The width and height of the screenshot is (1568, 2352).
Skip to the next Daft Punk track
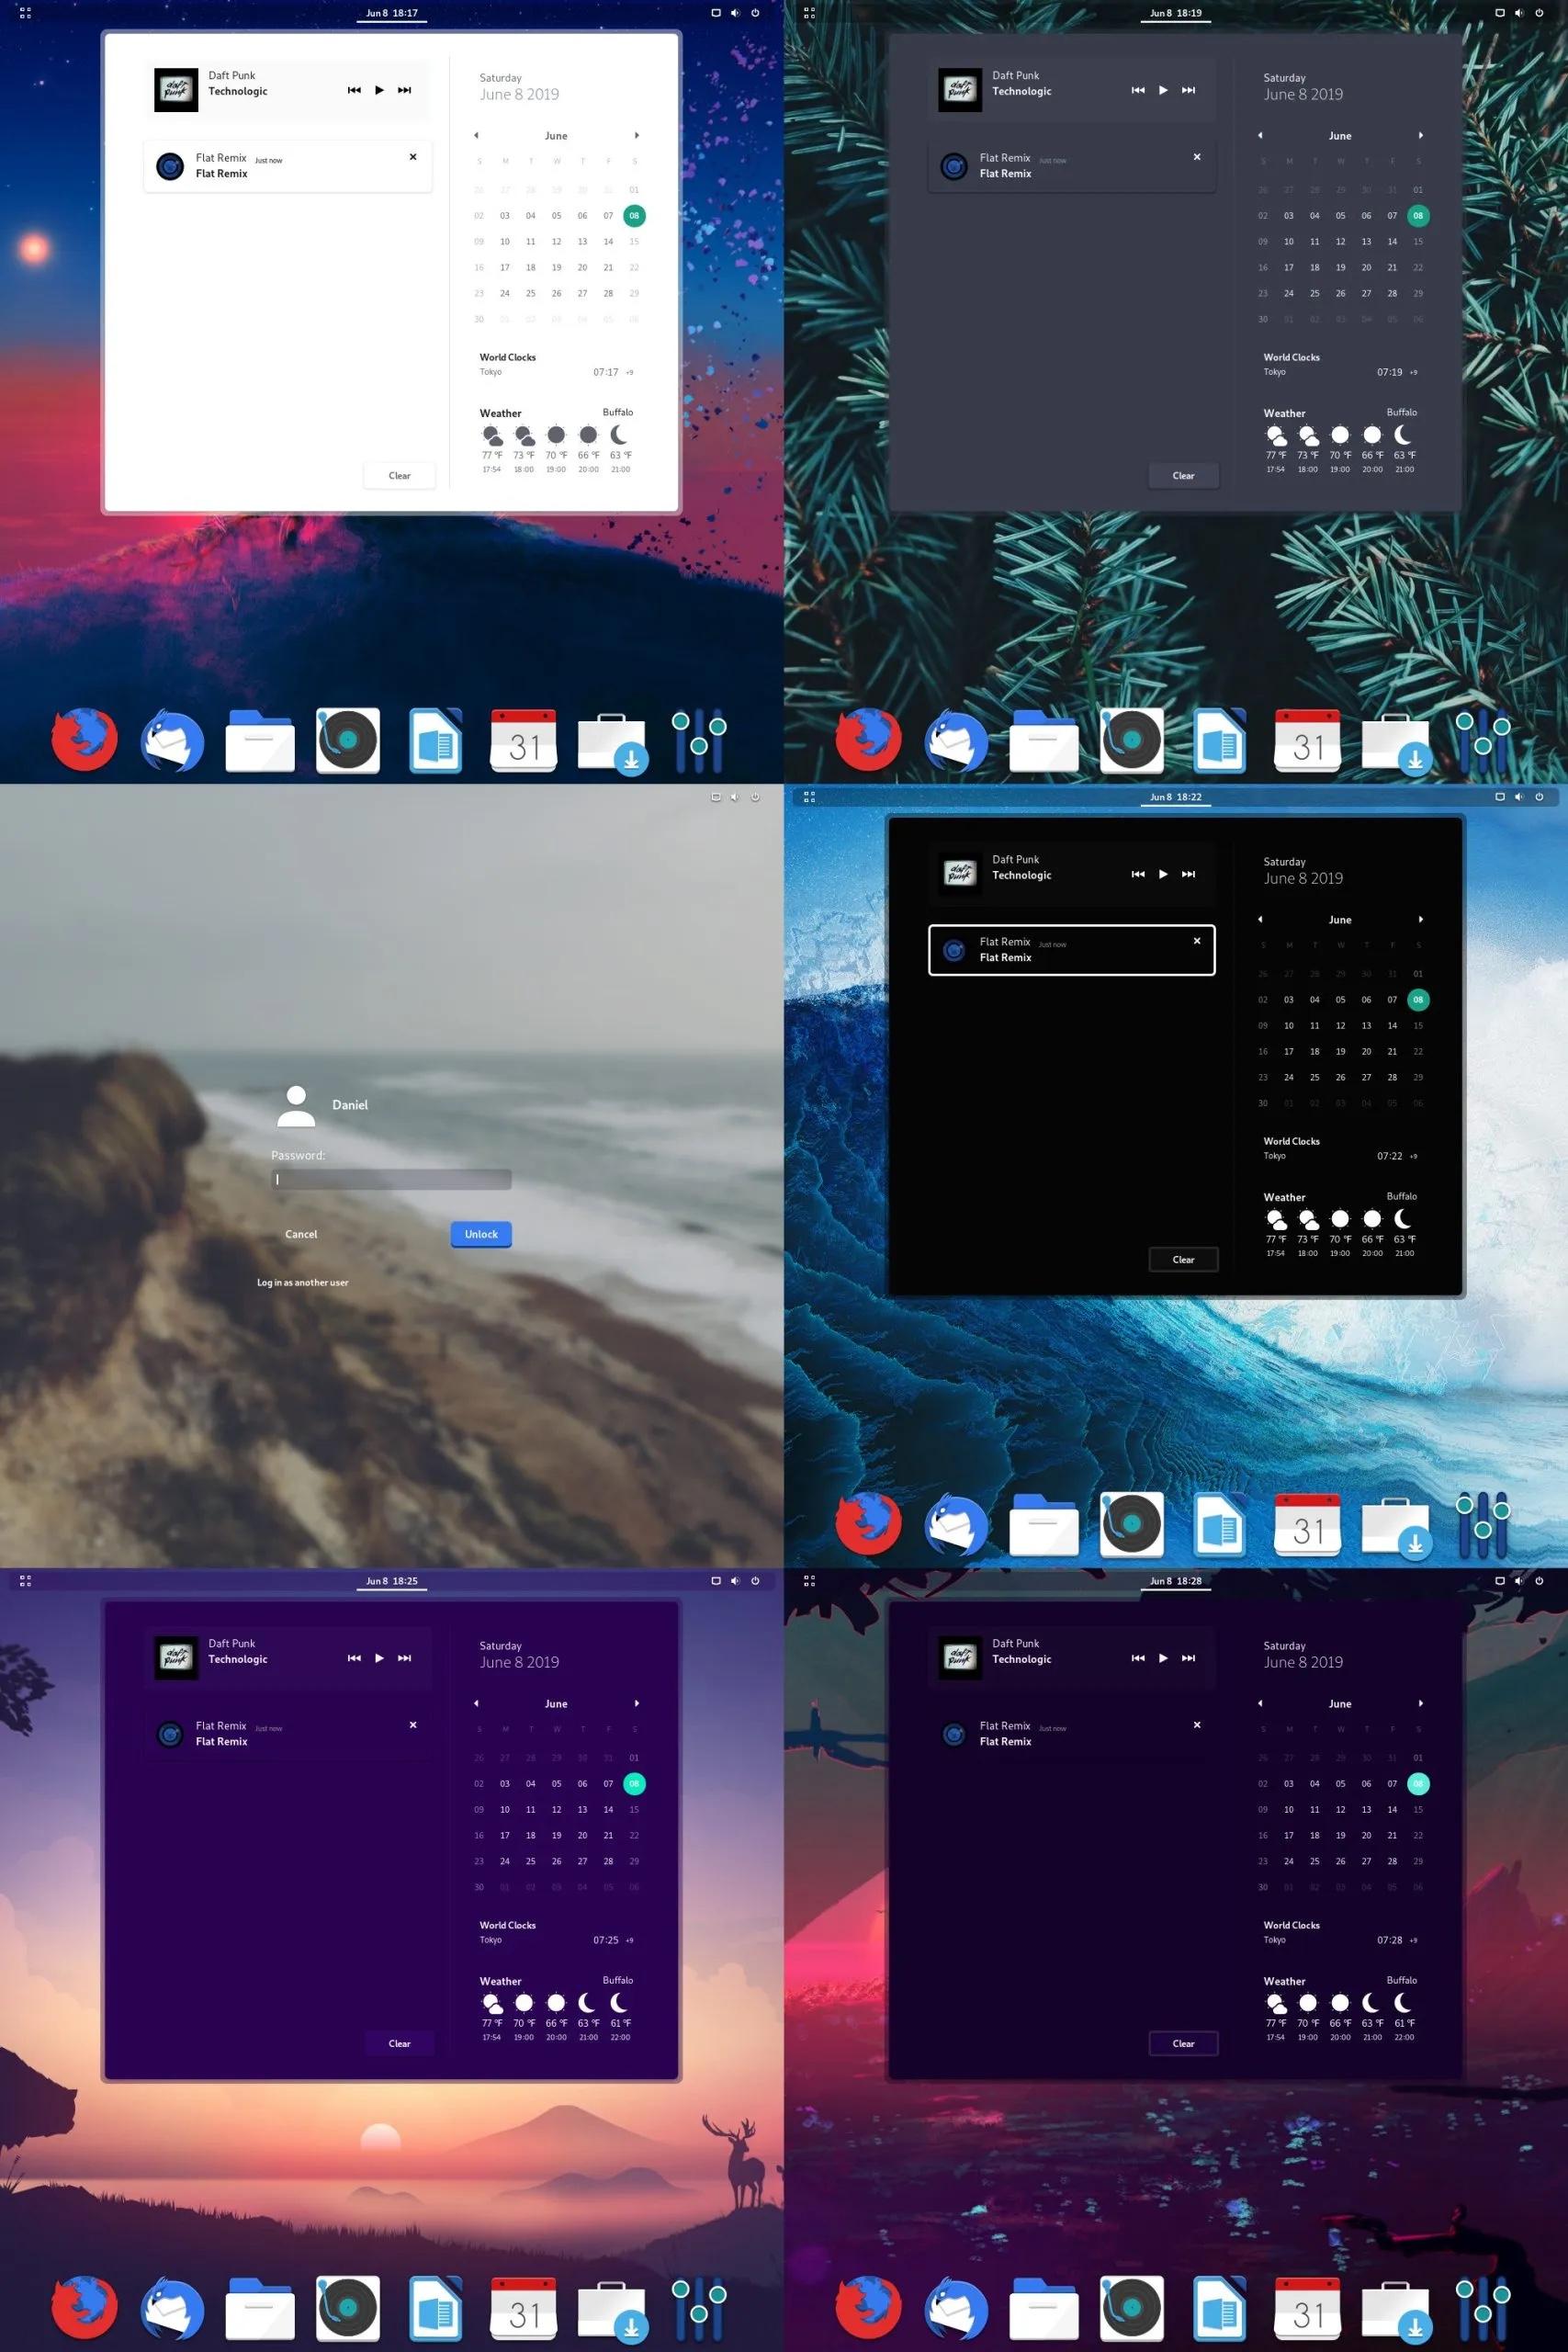pyautogui.click(x=404, y=90)
